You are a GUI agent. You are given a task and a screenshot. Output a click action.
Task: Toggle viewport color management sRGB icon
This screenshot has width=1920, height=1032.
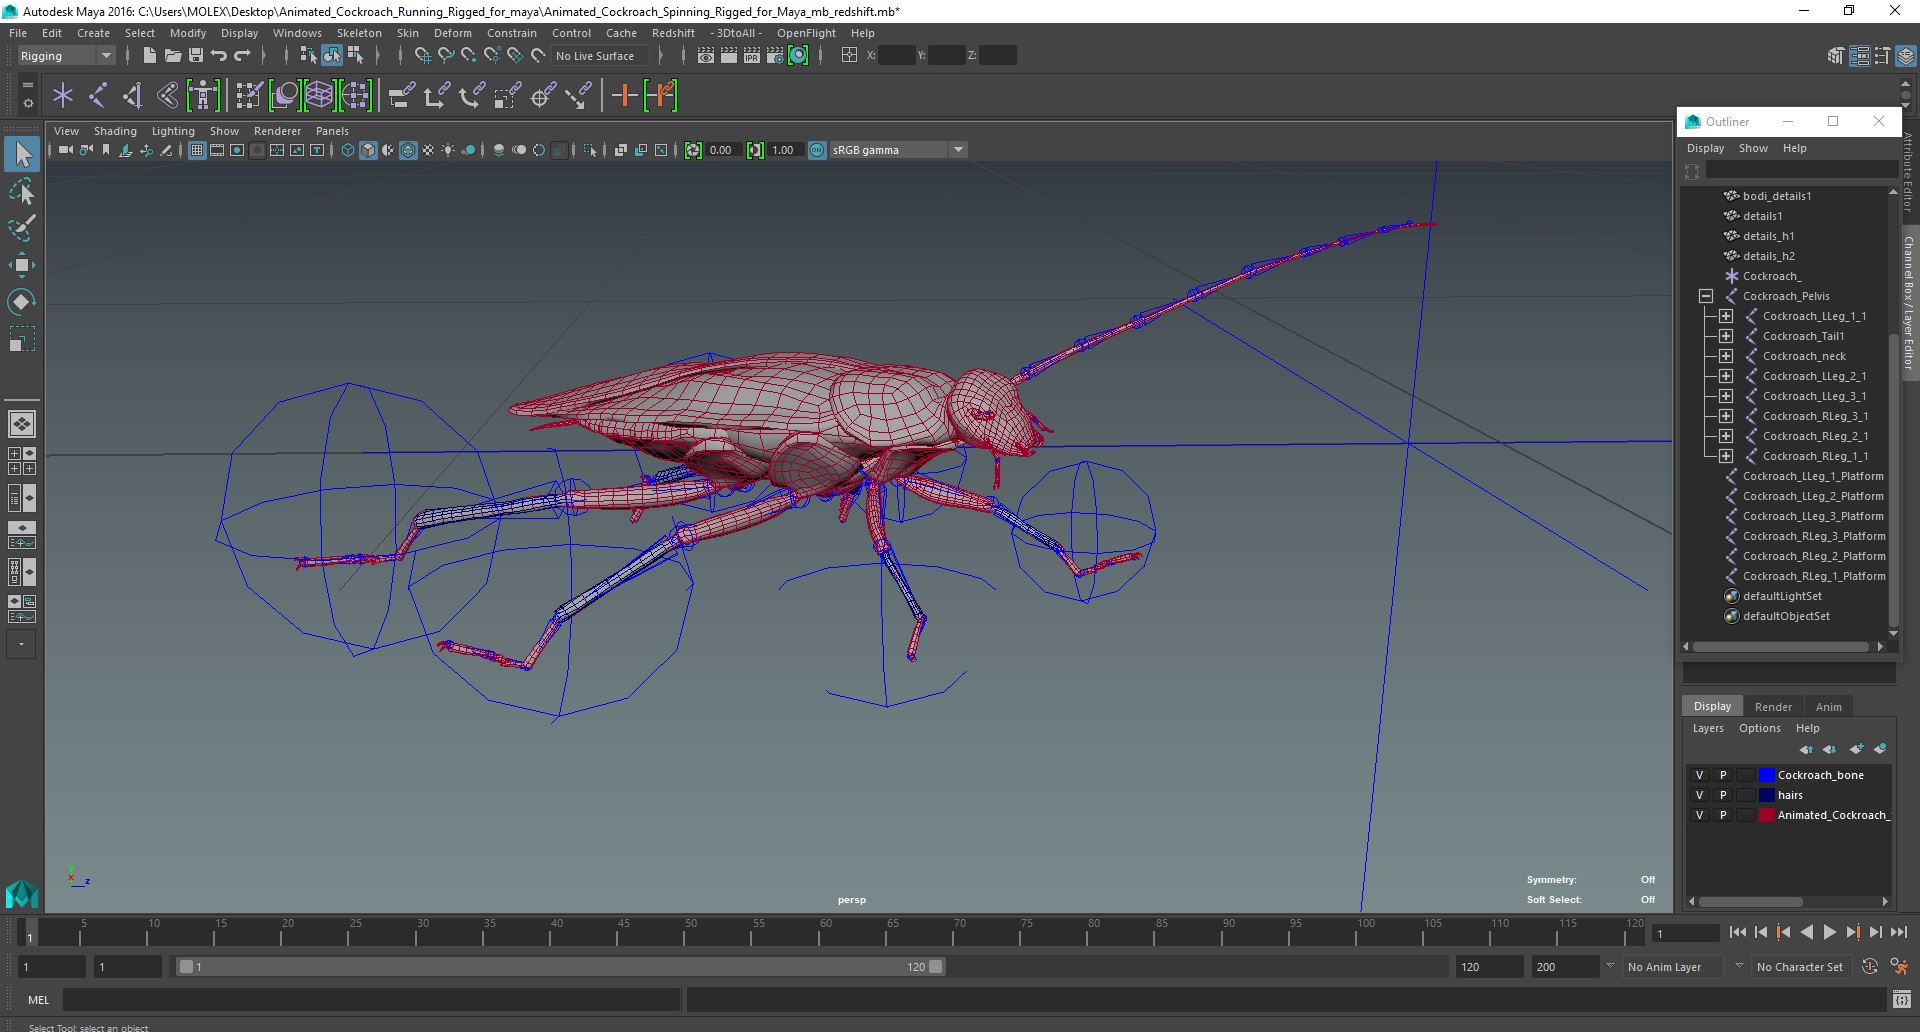[817, 150]
